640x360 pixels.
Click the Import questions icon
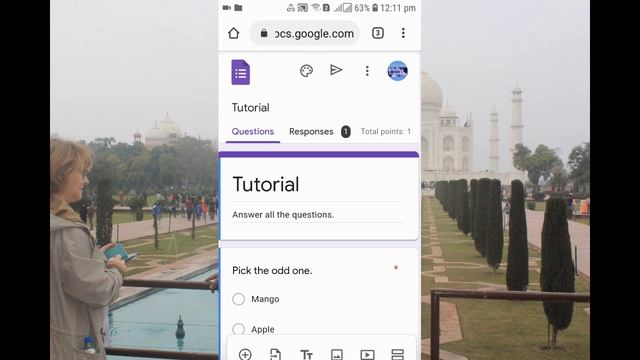click(276, 354)
